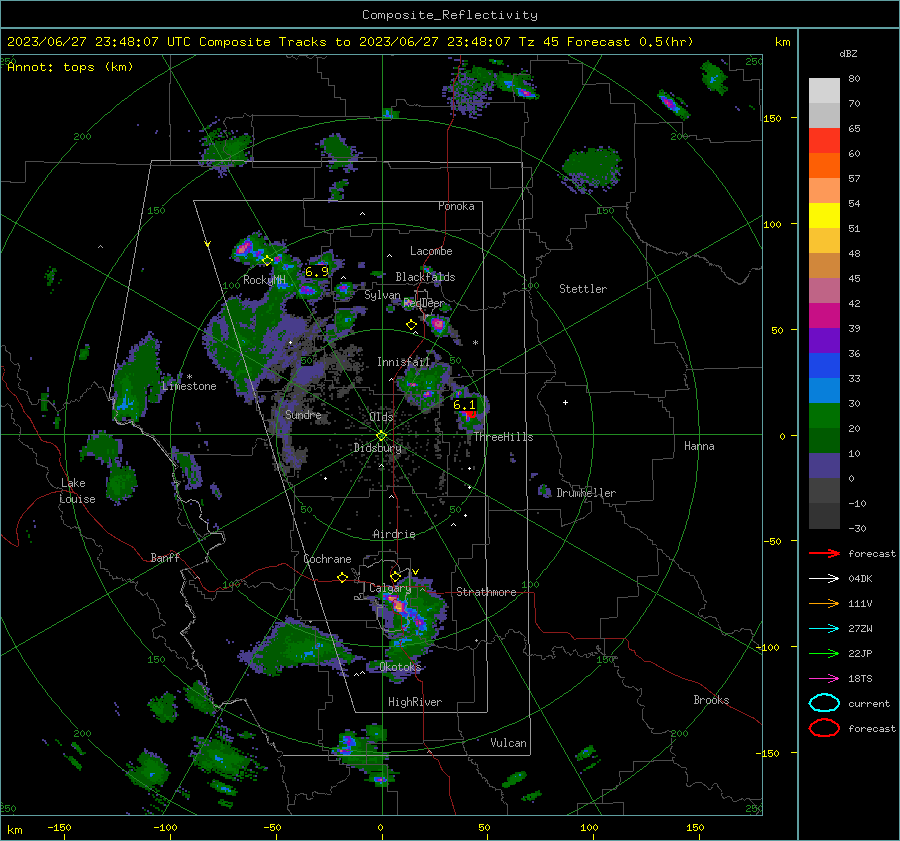The height and width of the screenshot is (841, 900).
Task: Click the Sundre city label
Action: point(303,414)
